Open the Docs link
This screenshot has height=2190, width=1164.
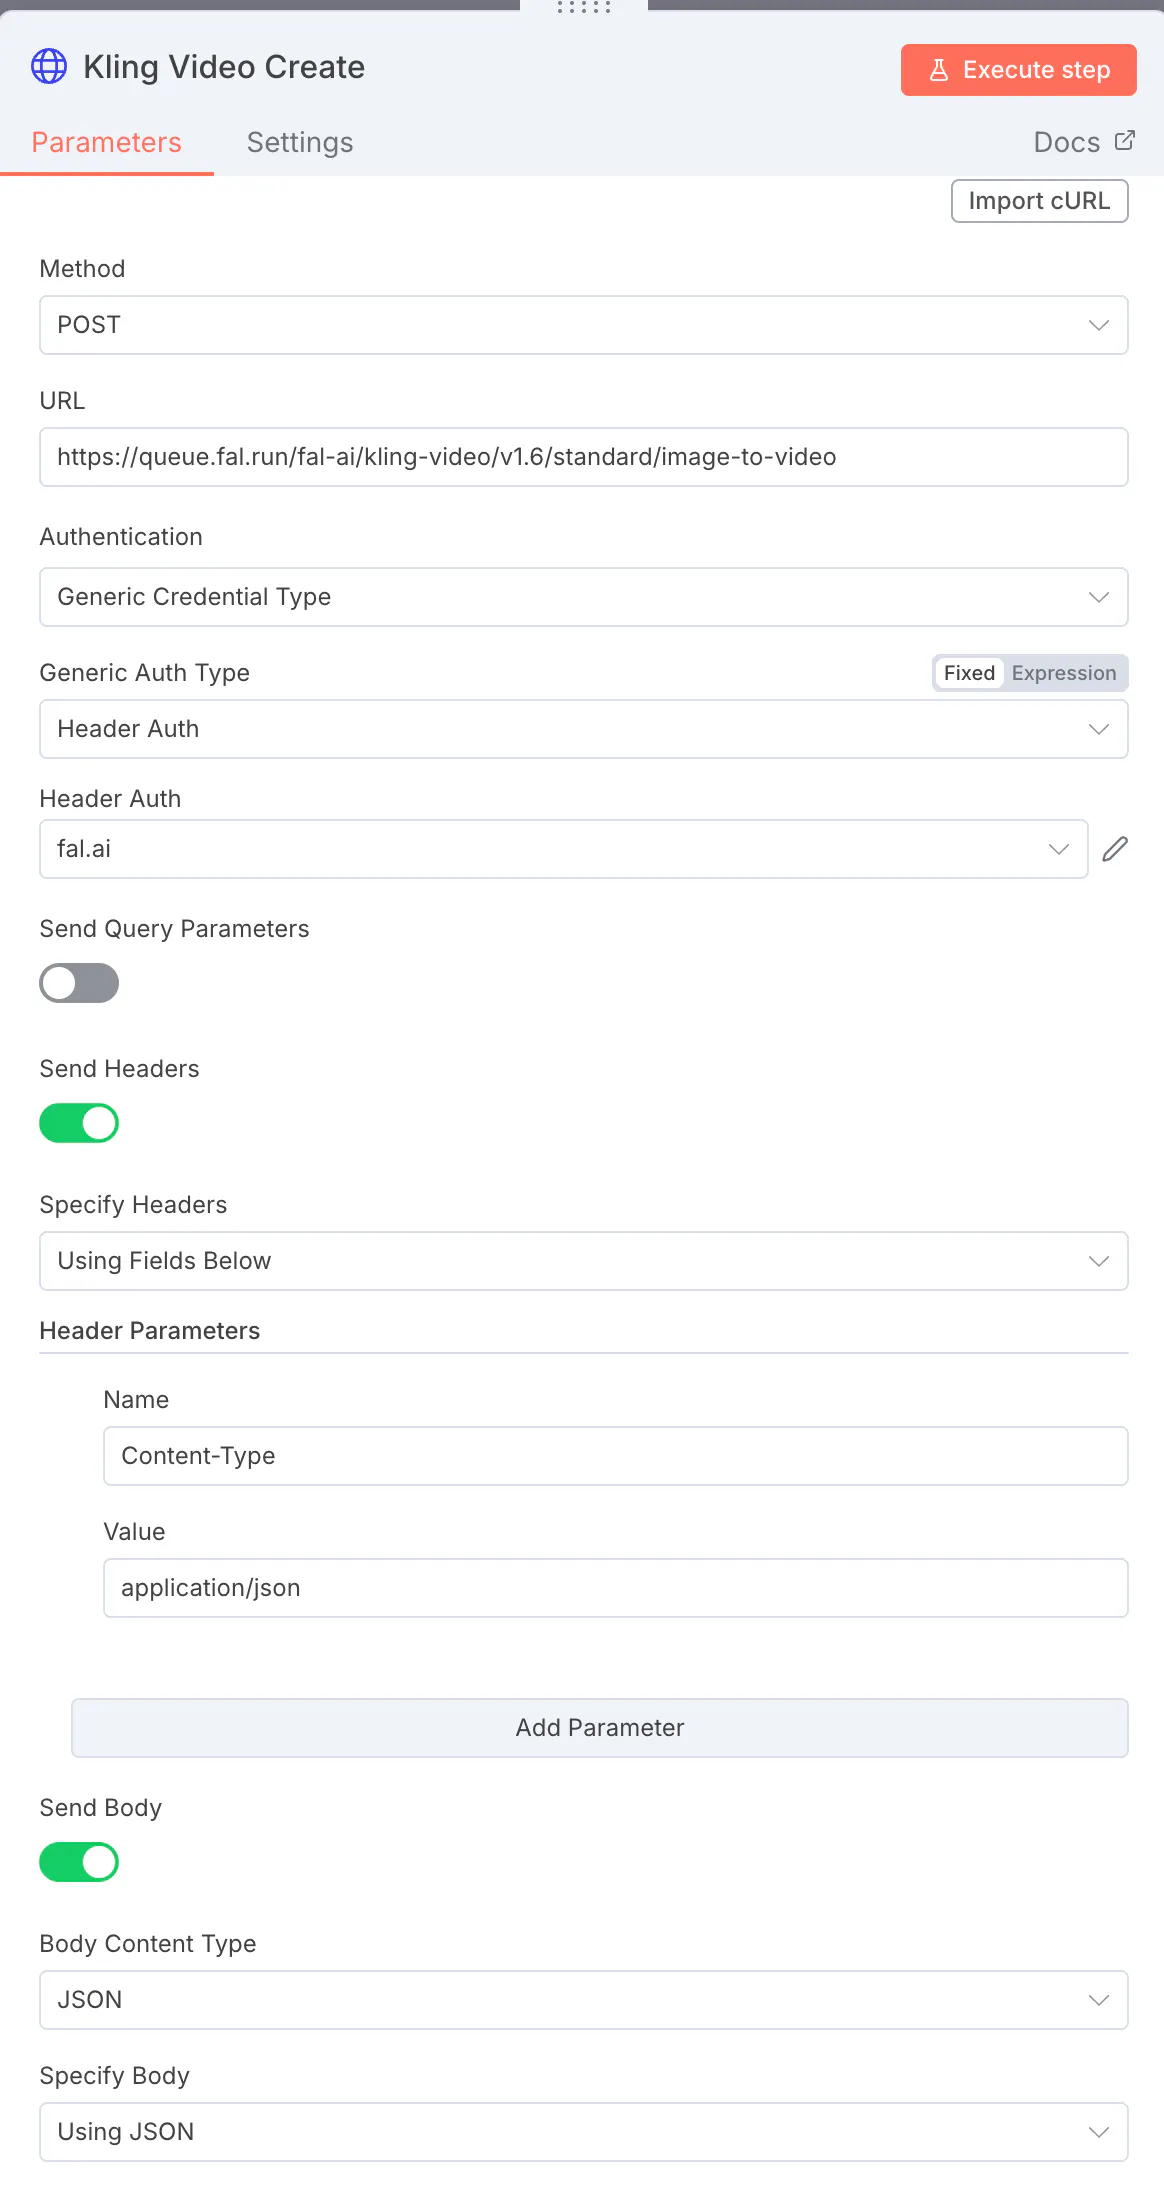pyautogui.click(x=1067, y=143)
